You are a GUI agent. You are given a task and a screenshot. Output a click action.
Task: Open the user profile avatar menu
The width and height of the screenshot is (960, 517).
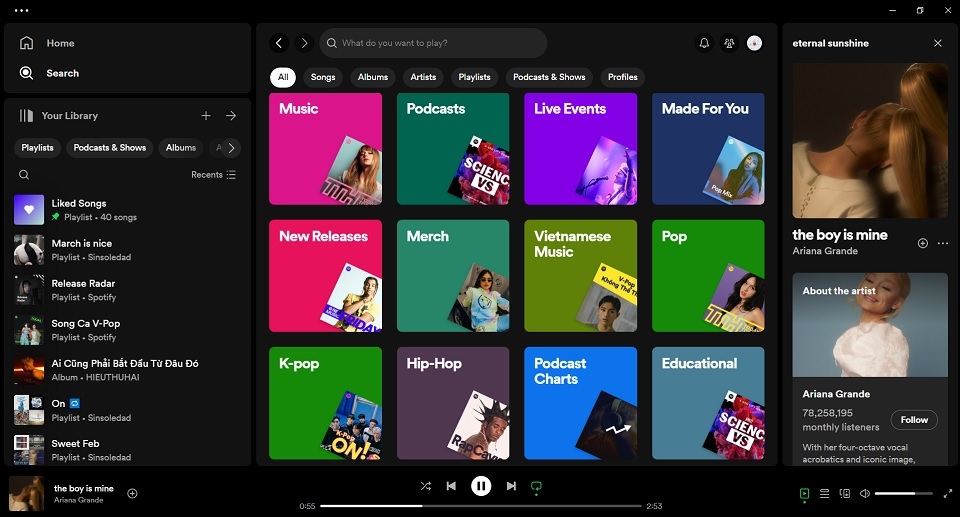point(754,43)
